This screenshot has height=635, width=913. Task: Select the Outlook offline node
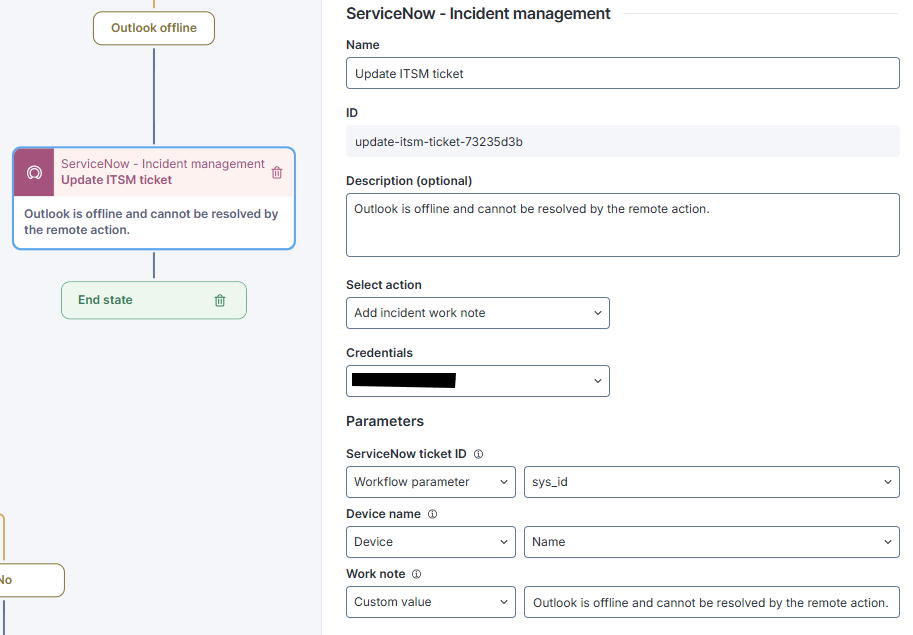(154, 28)
